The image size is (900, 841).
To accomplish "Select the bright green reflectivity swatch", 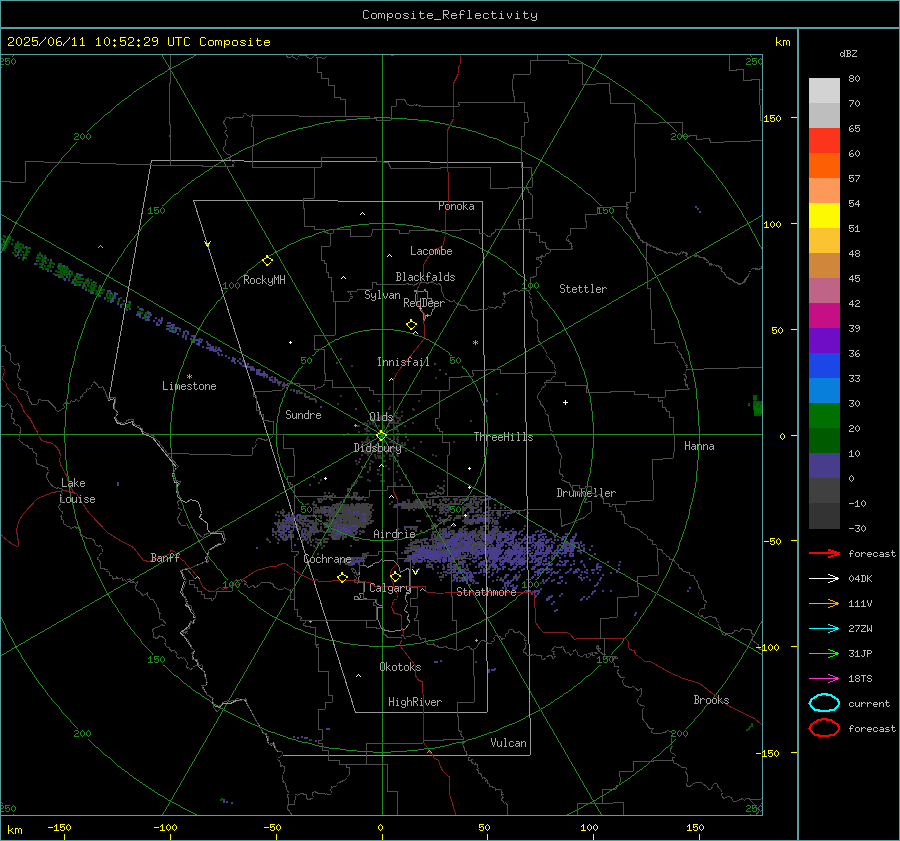I will pyautogui.click(x=824, y=416).
